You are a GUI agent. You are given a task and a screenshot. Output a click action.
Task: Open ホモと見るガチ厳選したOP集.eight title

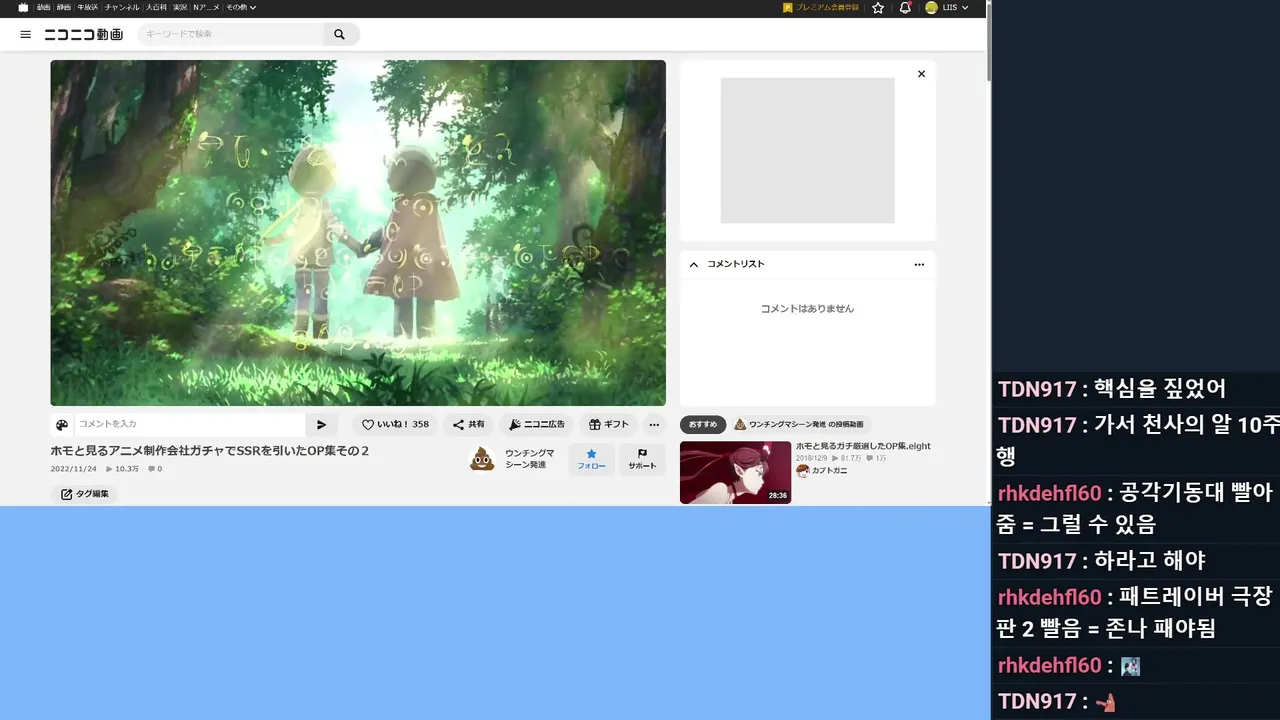863,446
